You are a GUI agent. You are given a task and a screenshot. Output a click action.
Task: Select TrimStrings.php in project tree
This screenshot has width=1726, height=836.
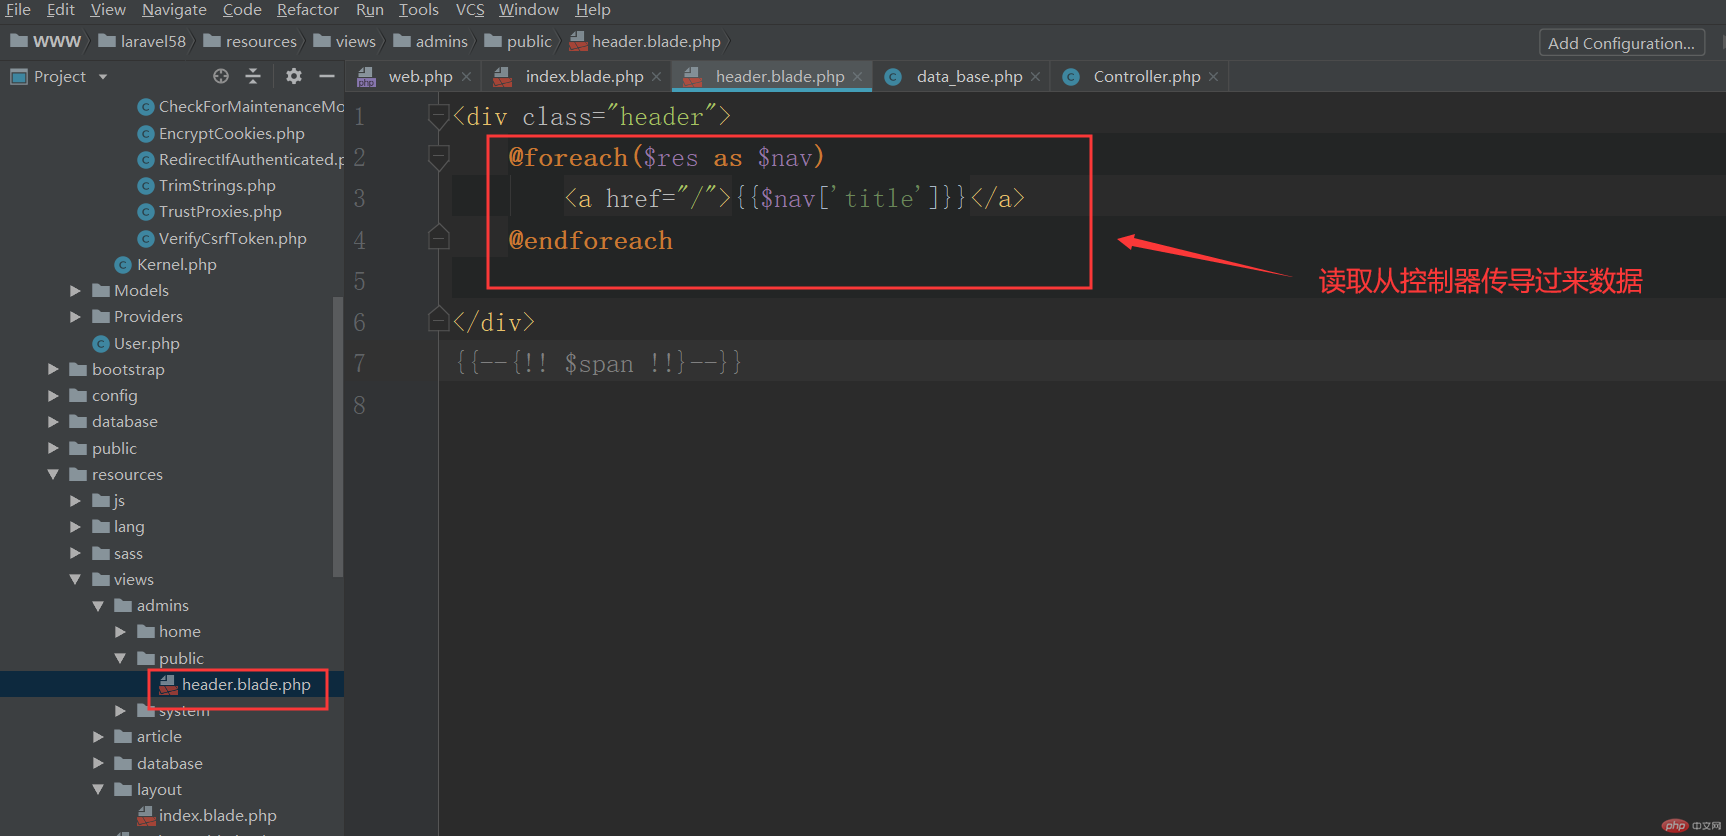206,186
